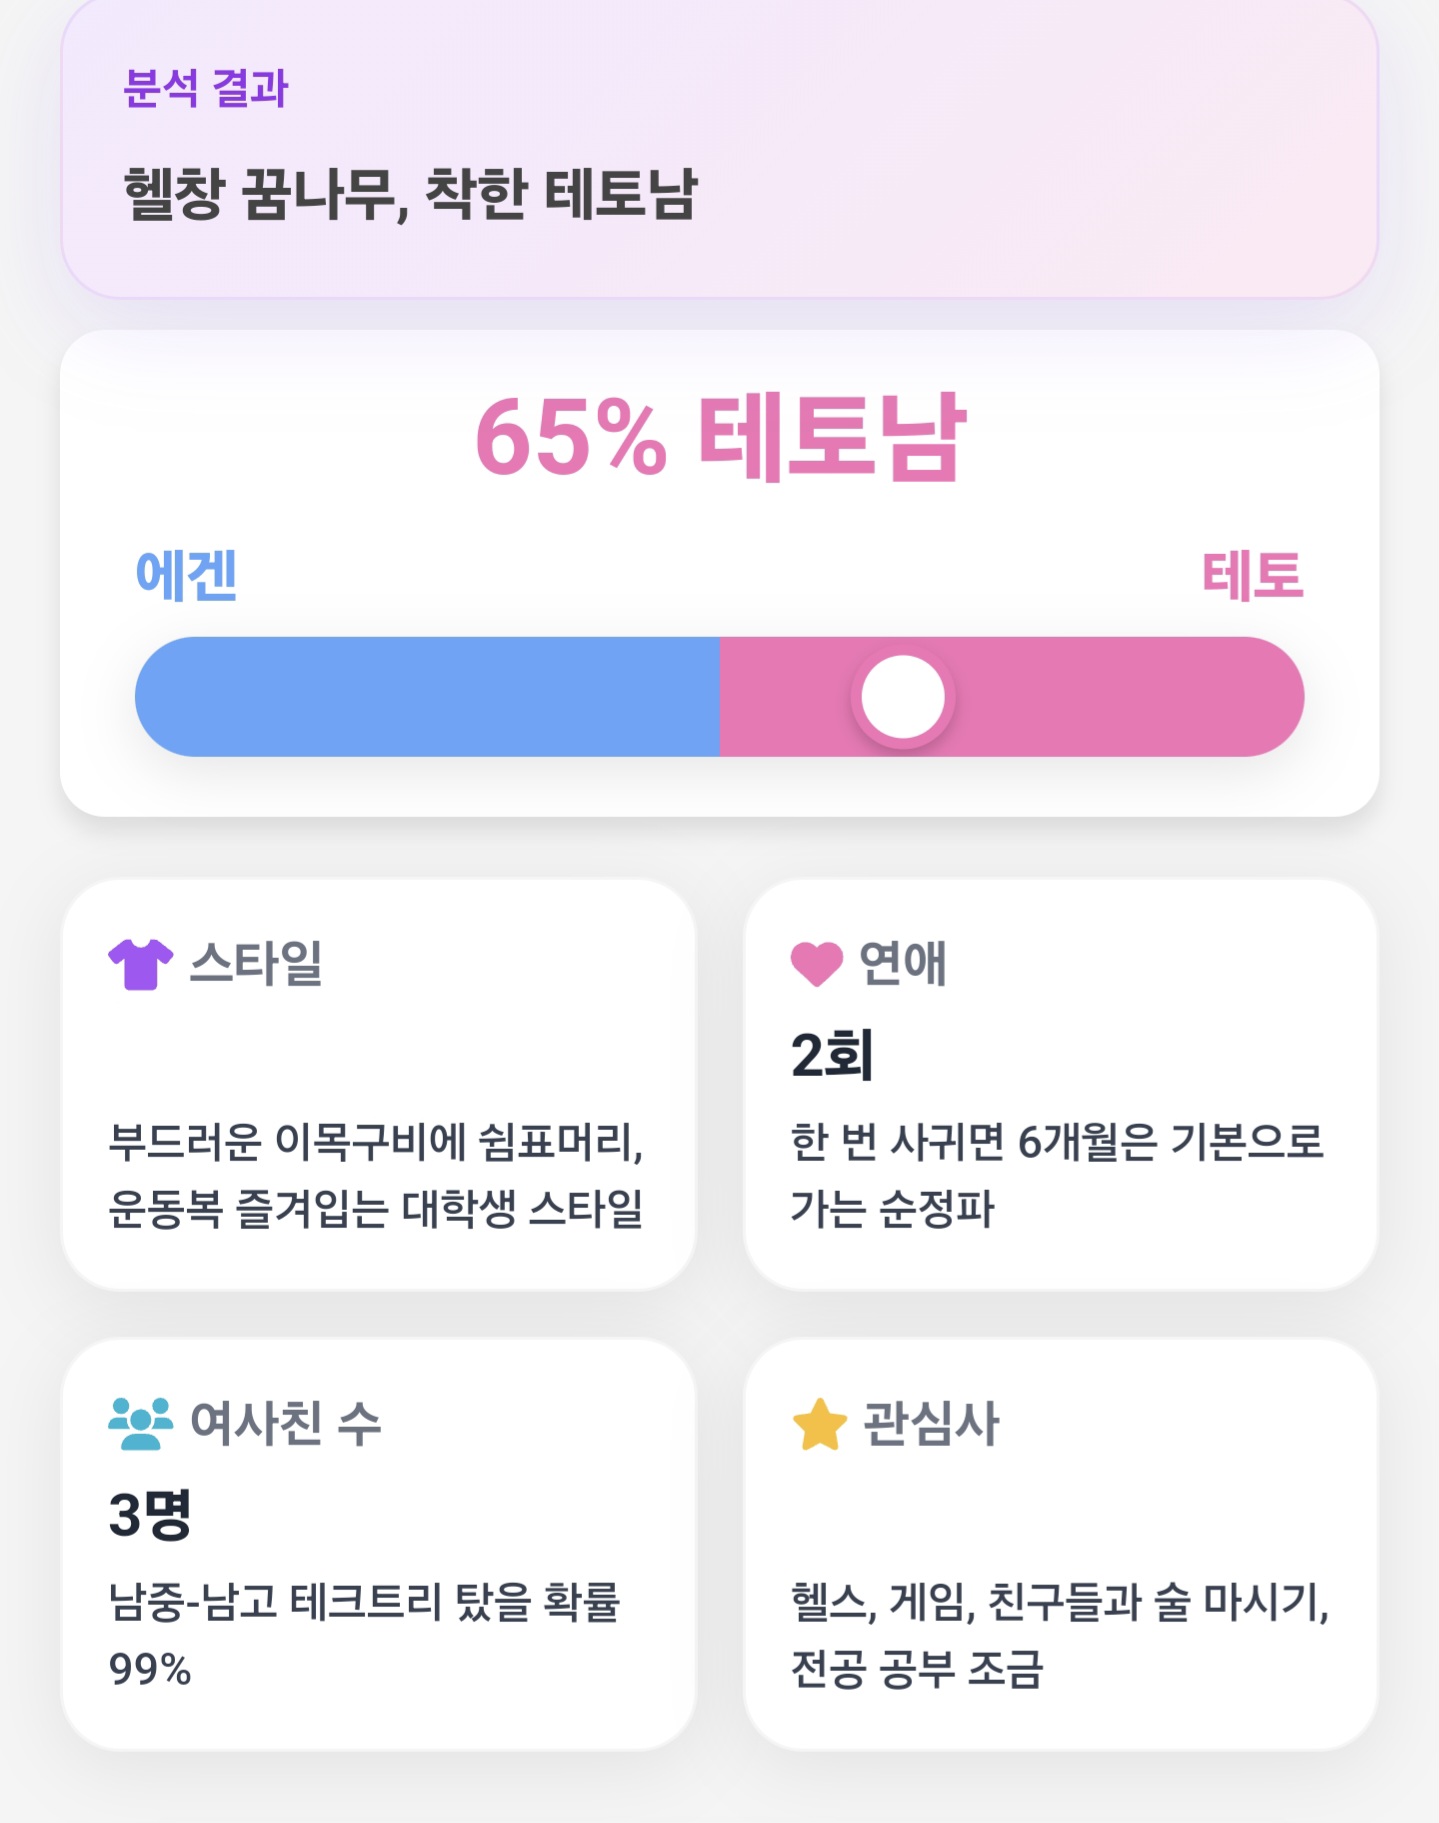Select the 테토 label above the bar
The image size is (1439, 1823).
click(x=1253, y=575)
